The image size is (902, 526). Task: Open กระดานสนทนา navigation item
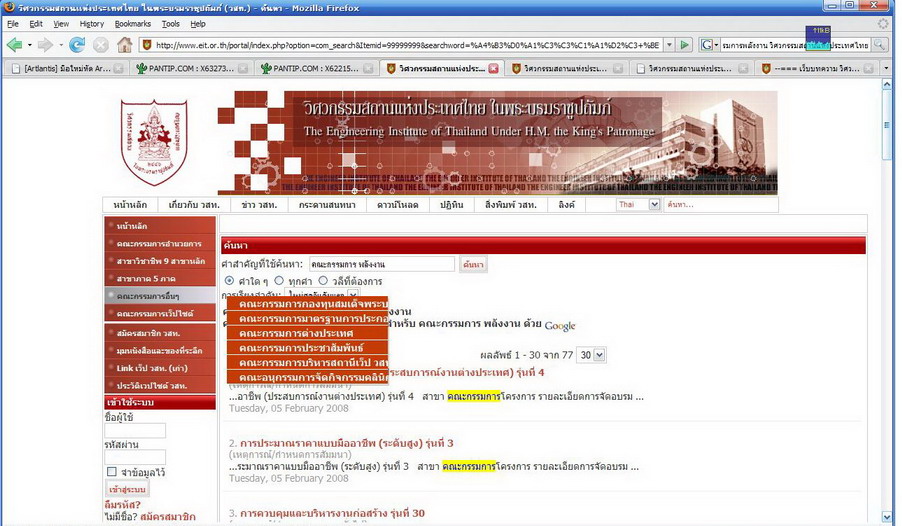tap(327, 204)
